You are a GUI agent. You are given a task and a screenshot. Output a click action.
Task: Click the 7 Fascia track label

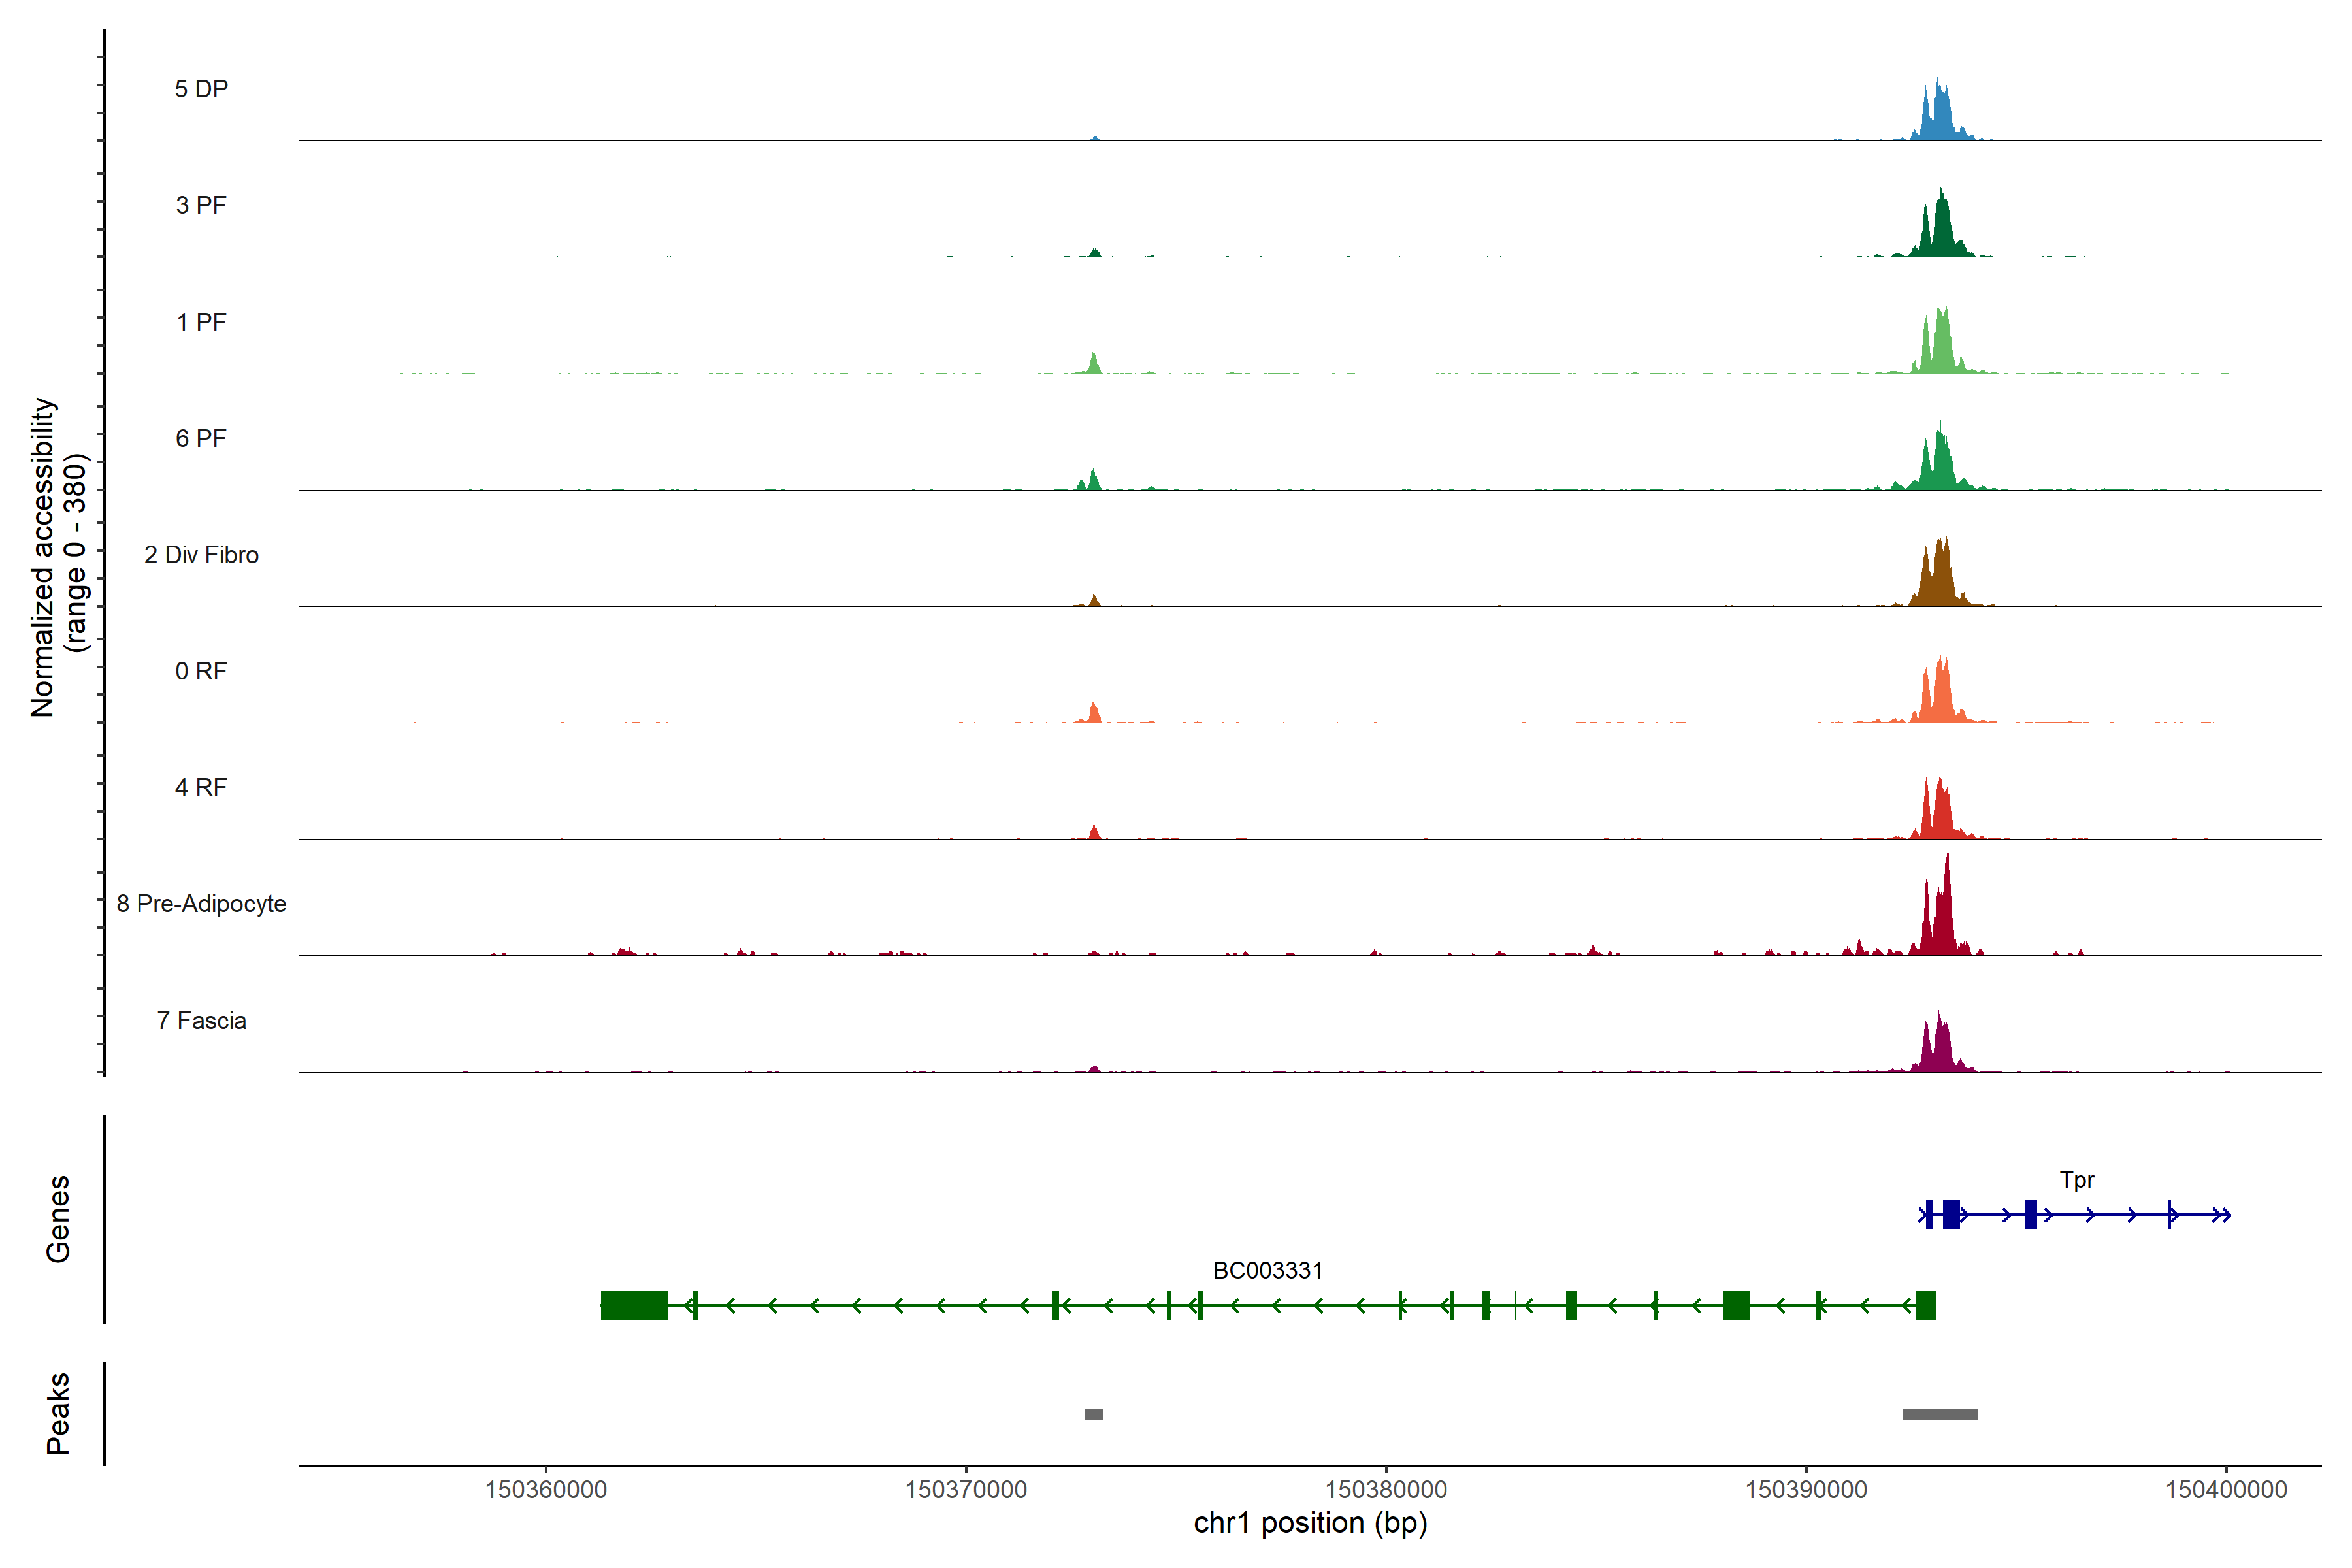pos(201,1020)
